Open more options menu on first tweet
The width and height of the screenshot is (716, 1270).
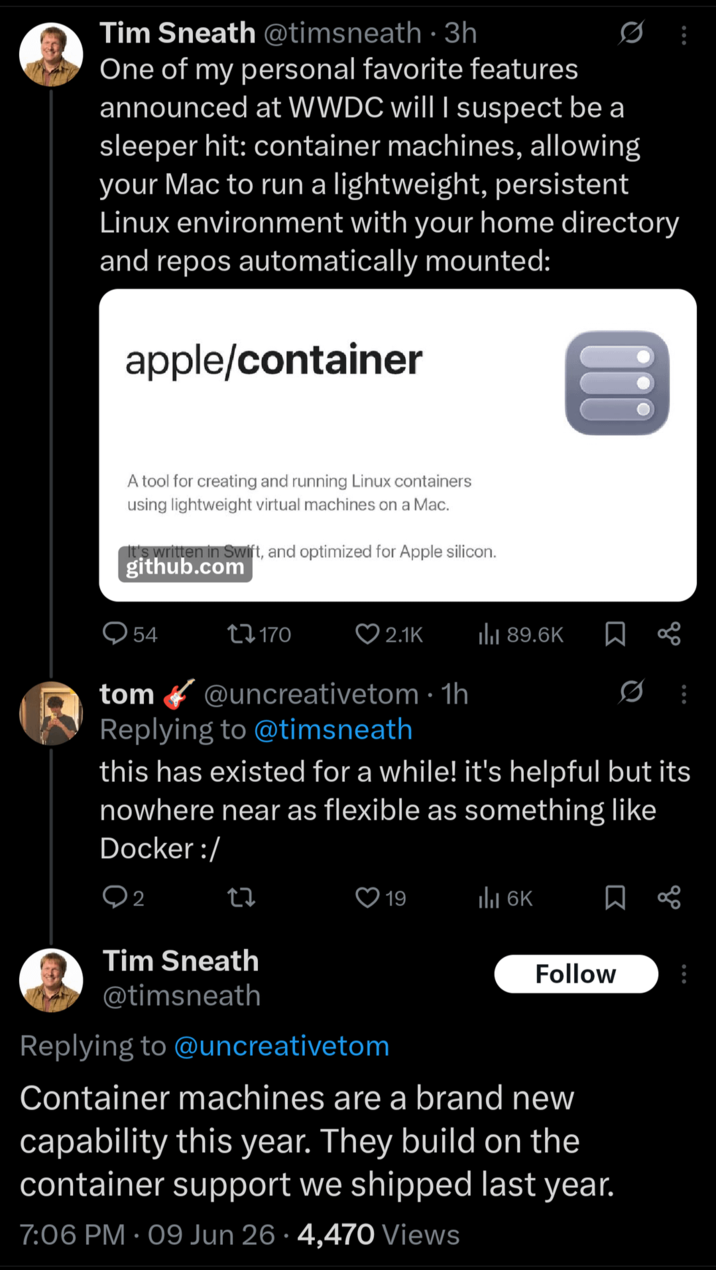point(684,34)
